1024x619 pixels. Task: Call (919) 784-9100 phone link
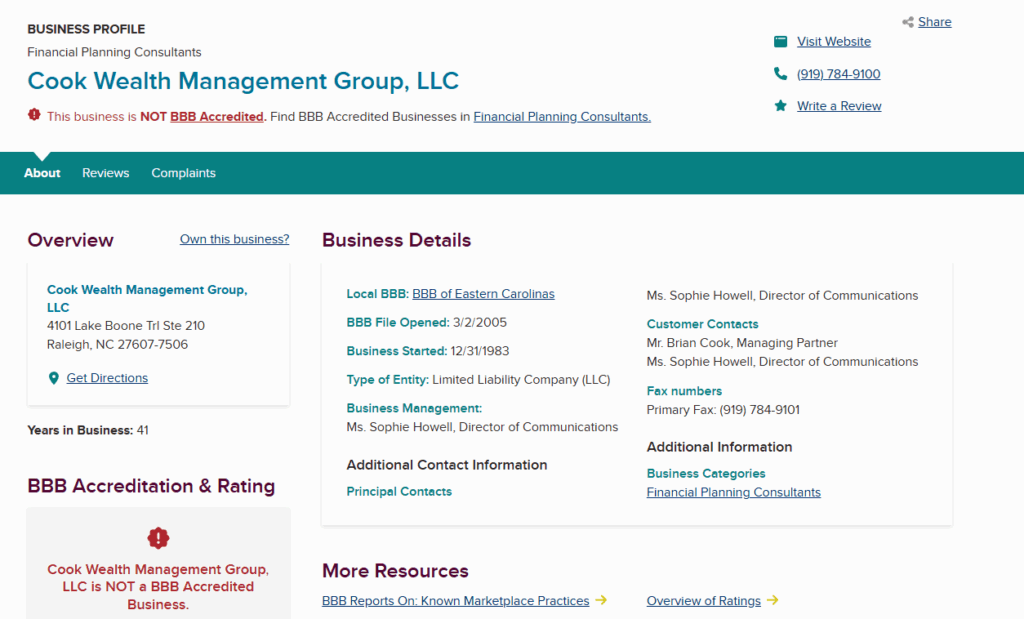click(839, 74)
